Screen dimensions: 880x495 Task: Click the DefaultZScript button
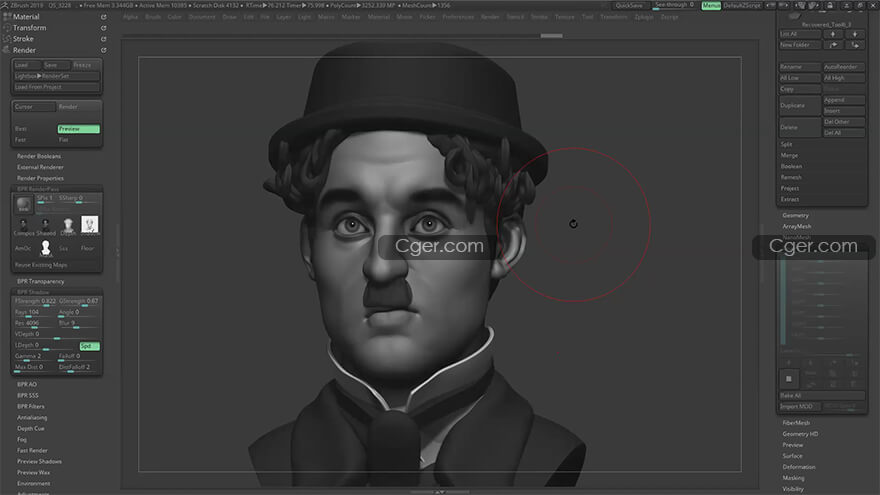click(742, 5)
